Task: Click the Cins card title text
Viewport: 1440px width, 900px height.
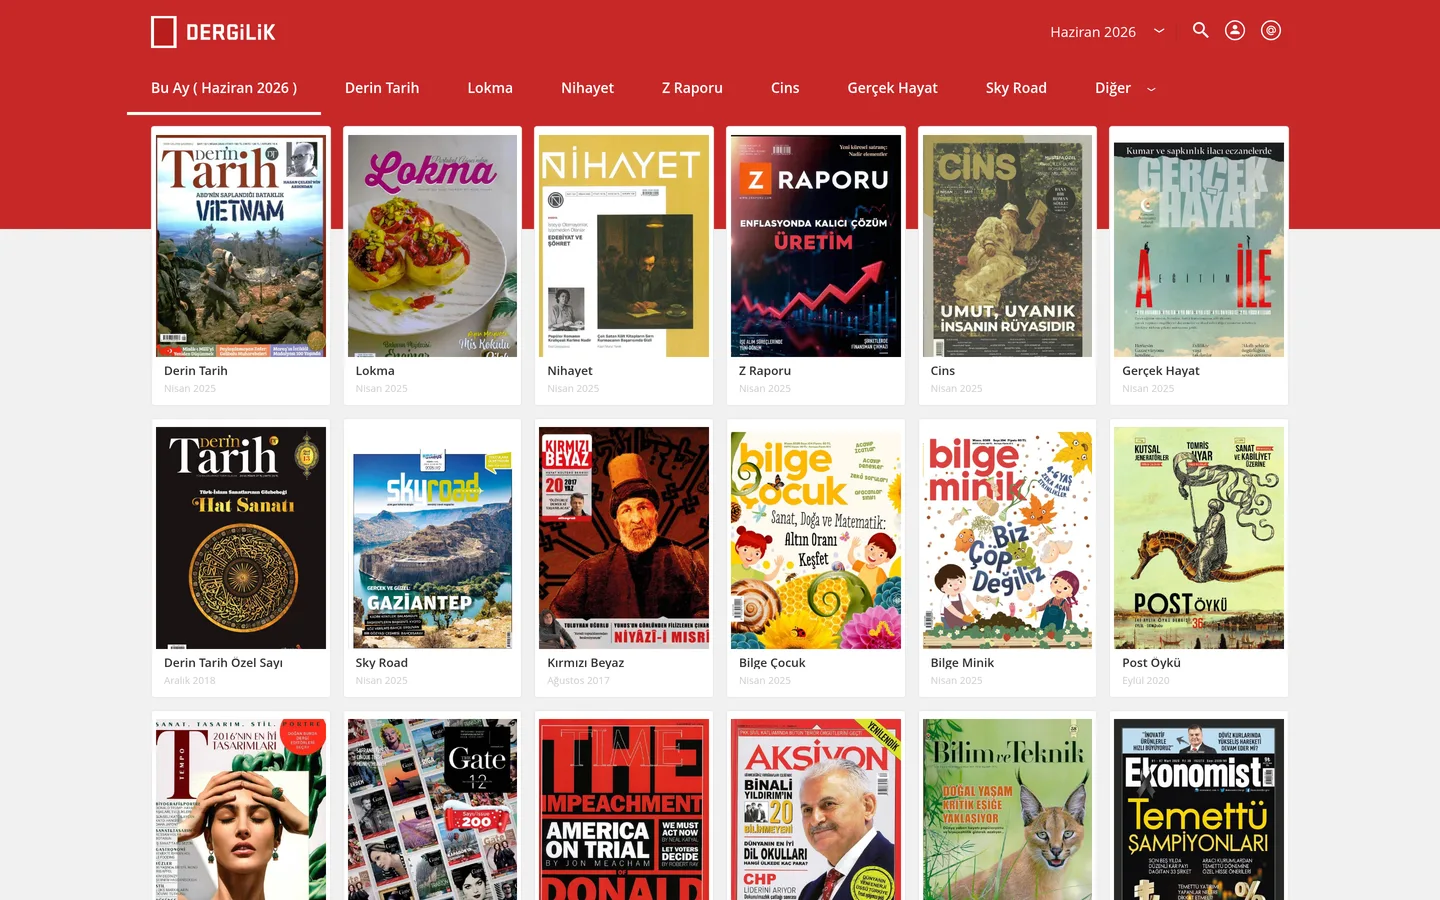Action: coord(943,371)
